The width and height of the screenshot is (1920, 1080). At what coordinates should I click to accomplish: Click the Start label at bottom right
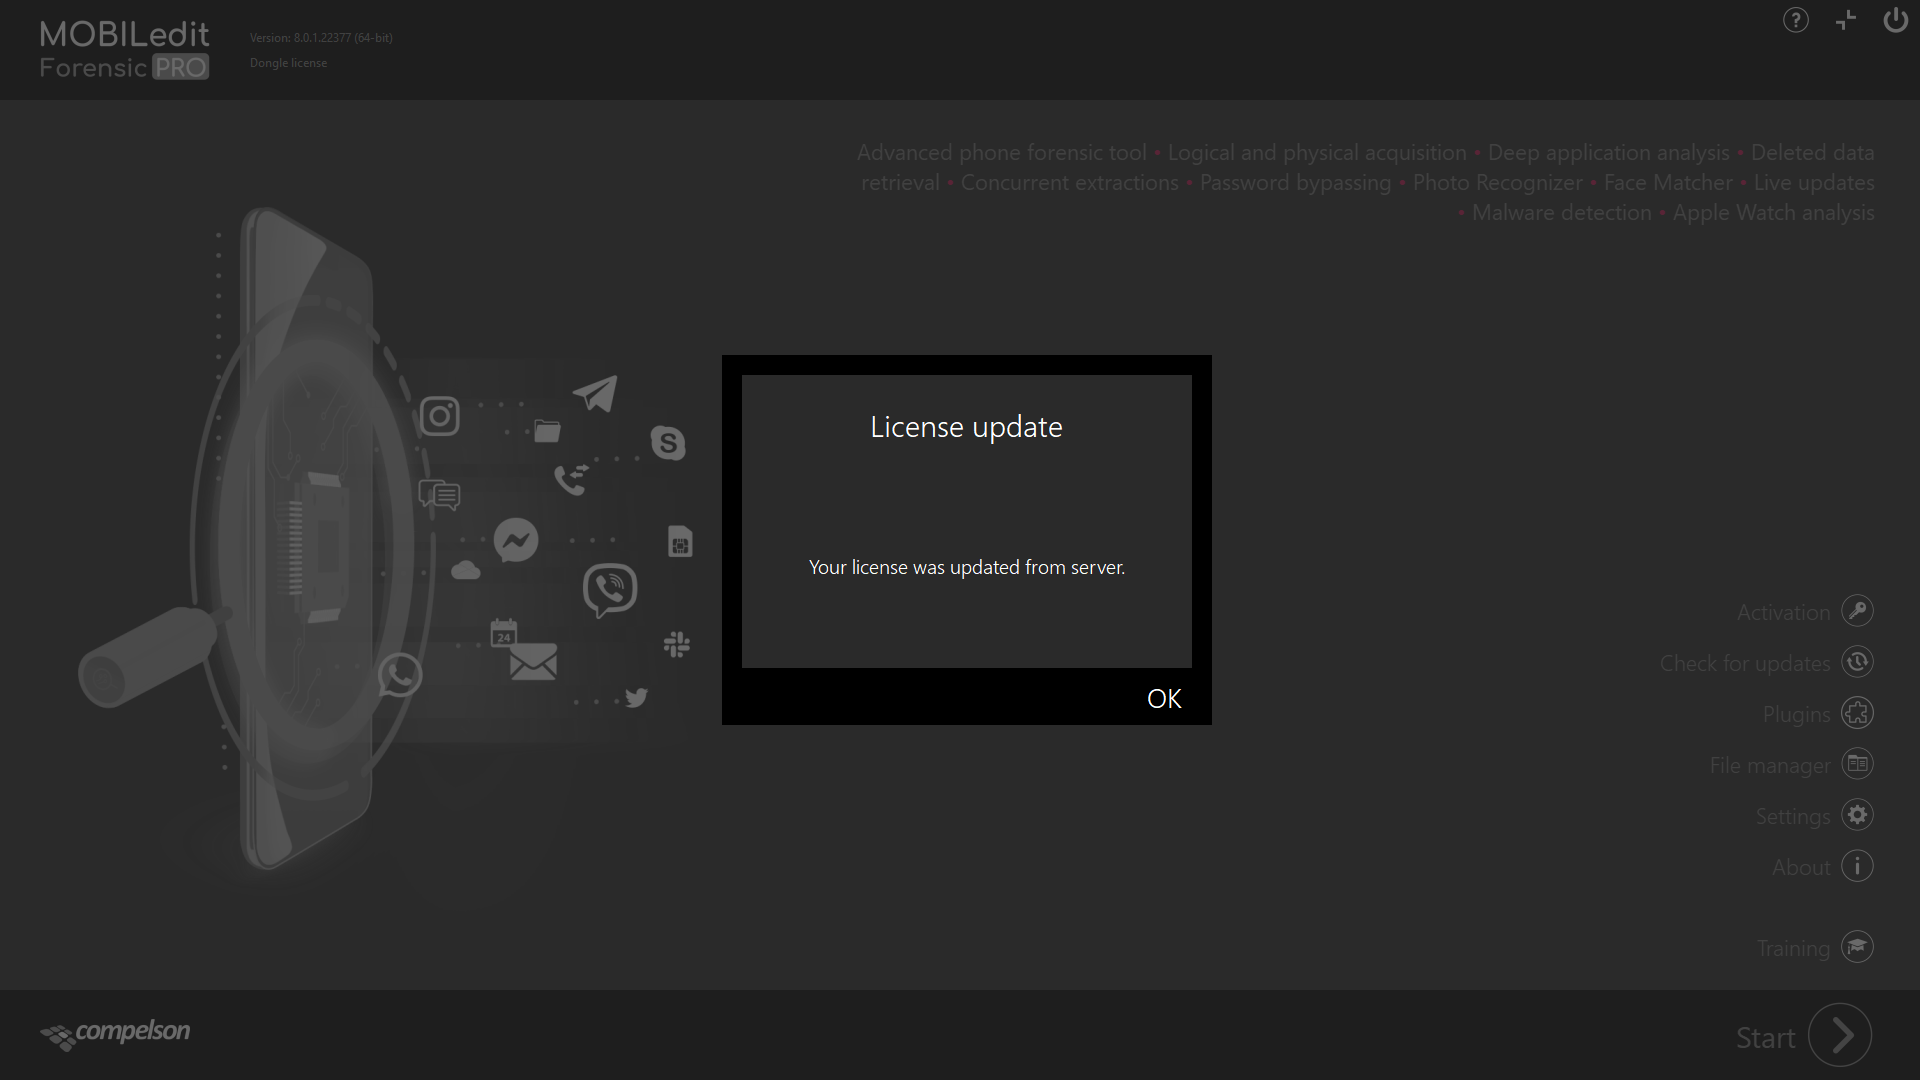1764,1038
